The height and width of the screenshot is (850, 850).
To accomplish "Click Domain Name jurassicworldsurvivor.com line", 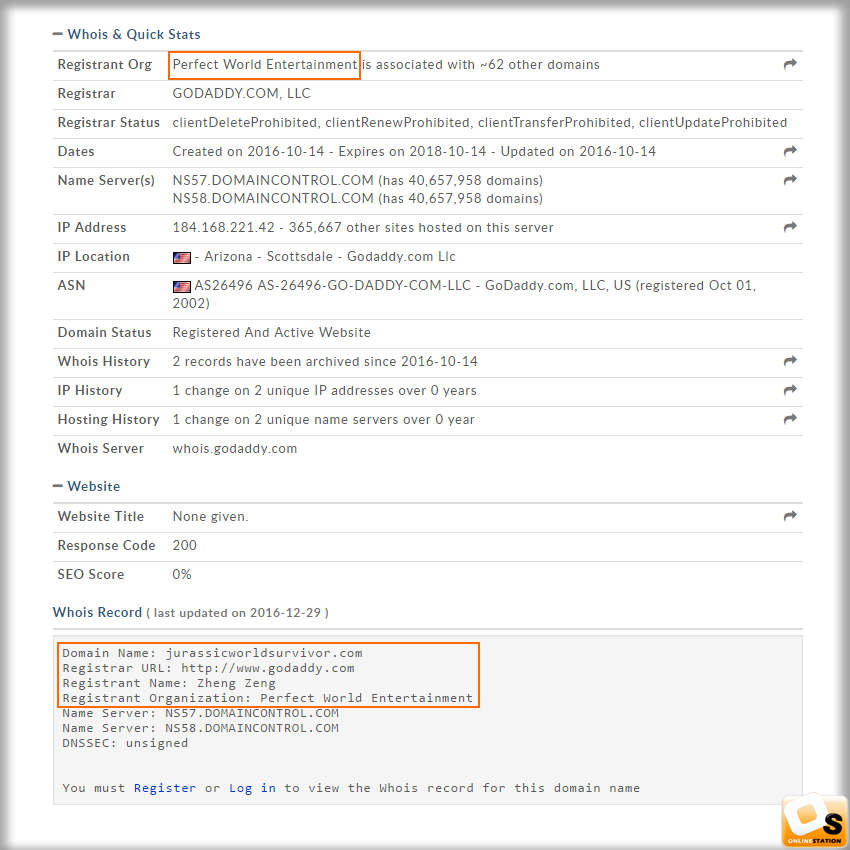I will 212,653.
